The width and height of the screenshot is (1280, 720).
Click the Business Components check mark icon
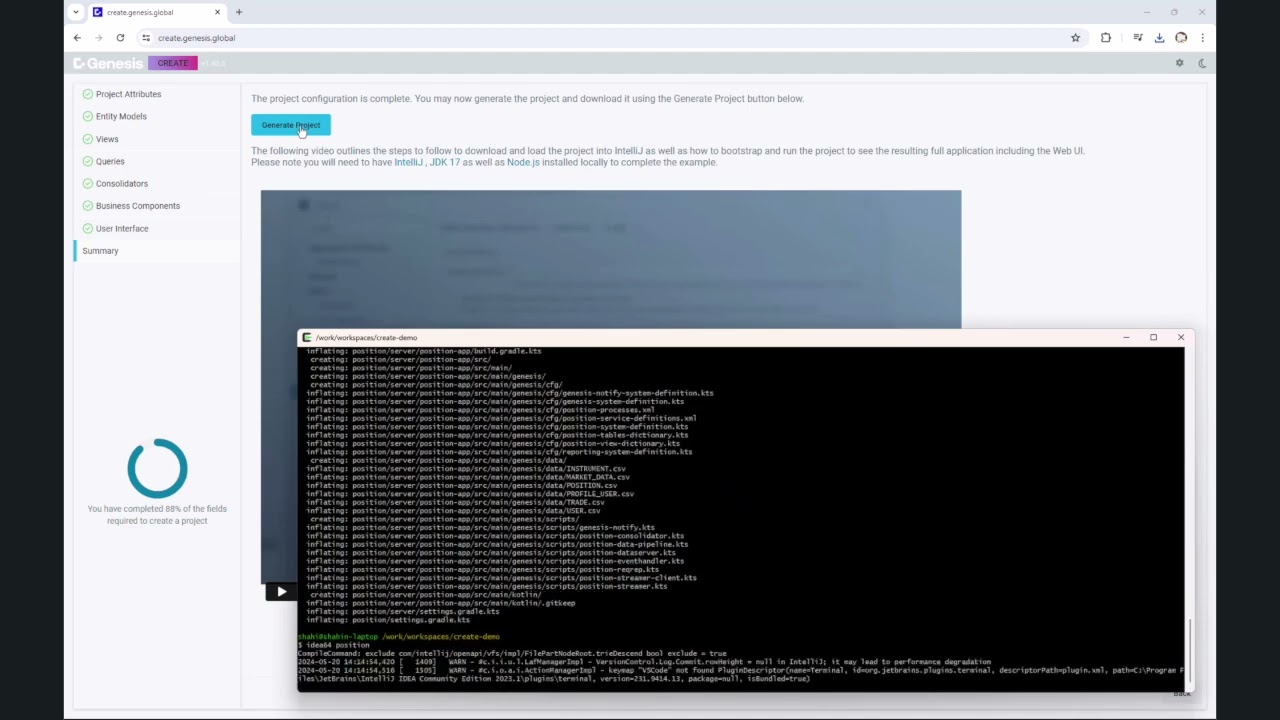click(x=87, y=206)
